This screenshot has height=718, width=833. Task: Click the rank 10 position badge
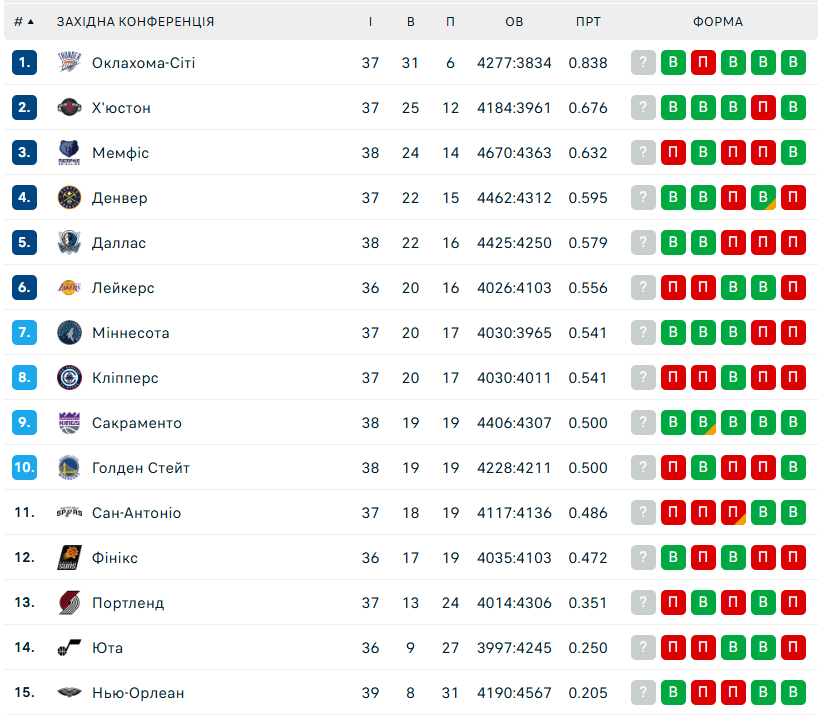coord(25,468)
